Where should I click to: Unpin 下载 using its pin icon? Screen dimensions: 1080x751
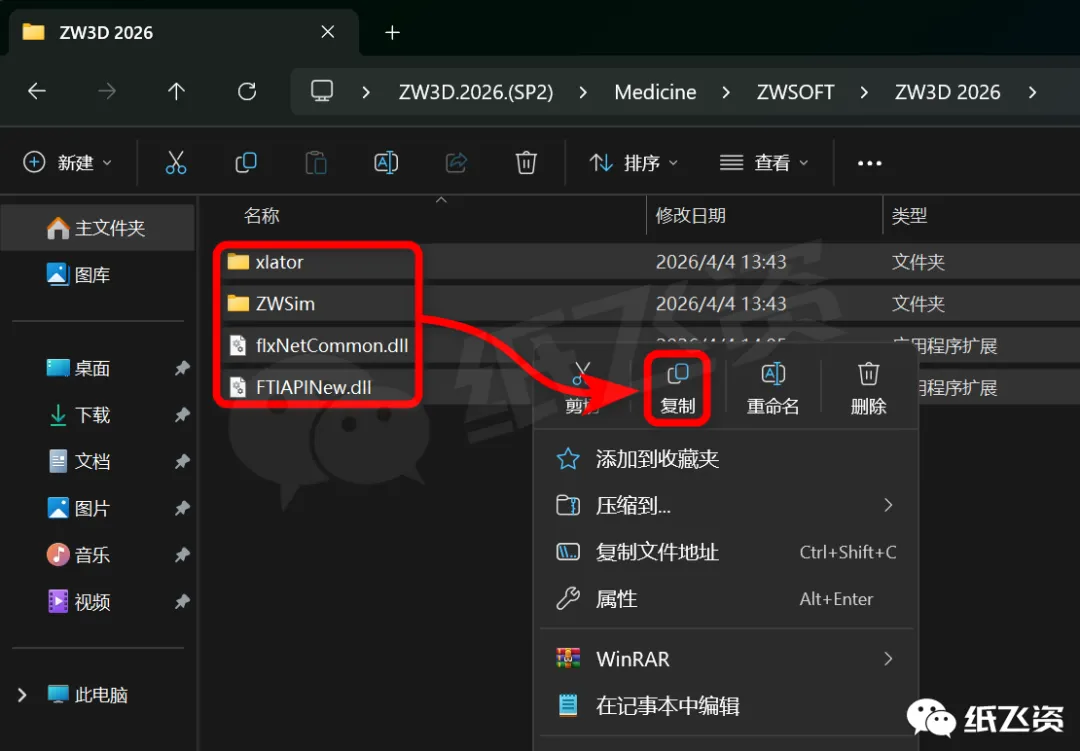[x=182, y=415]
